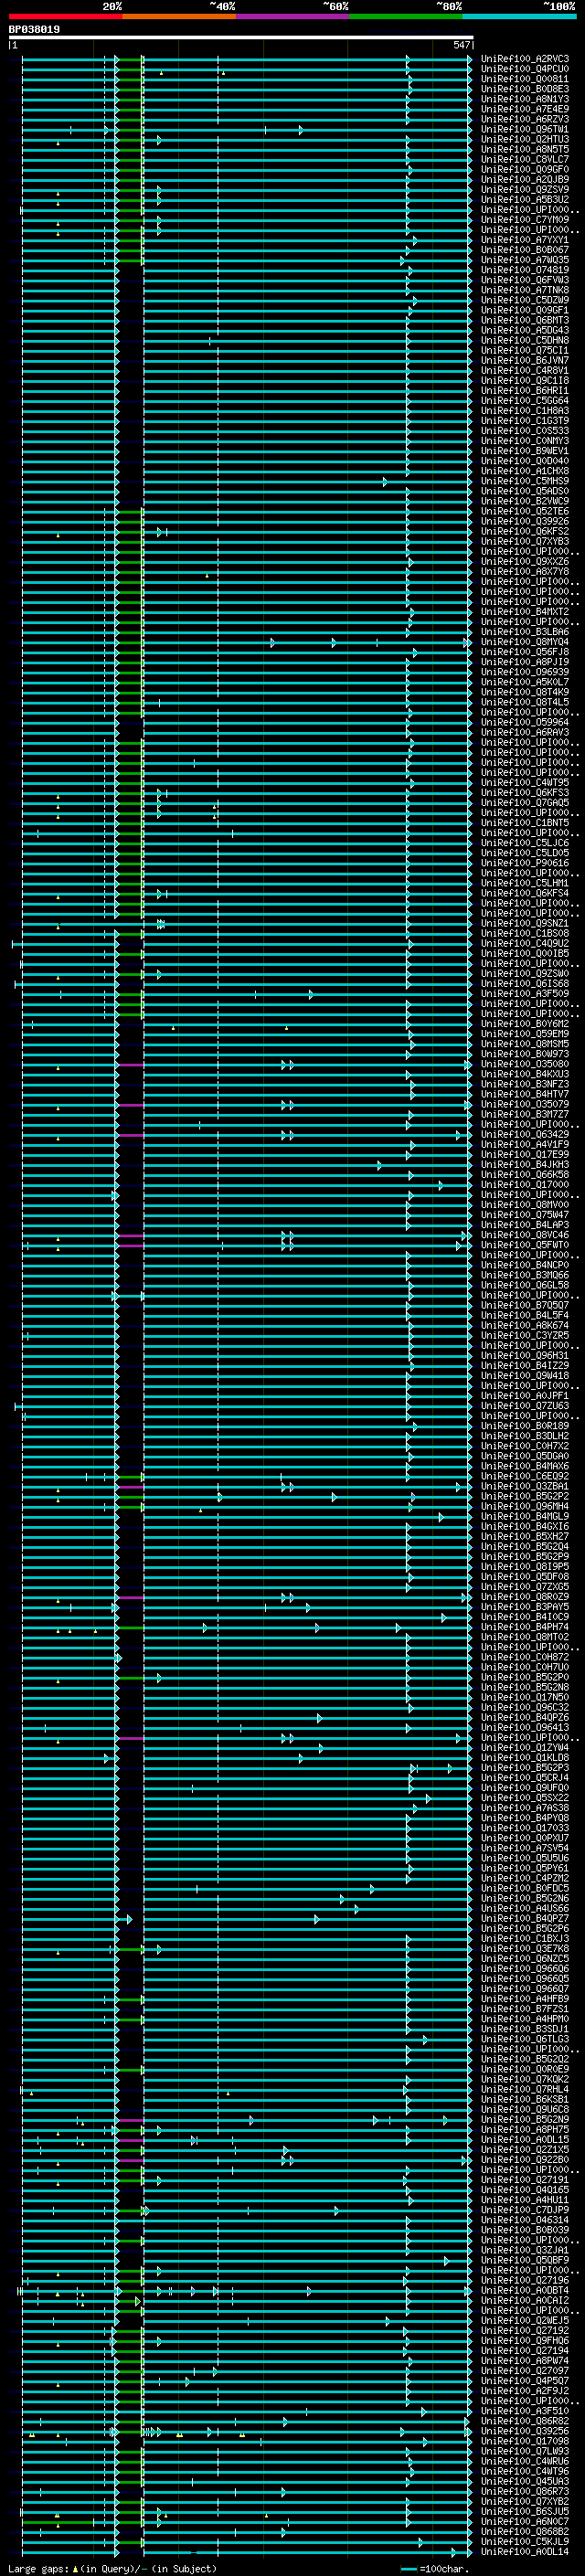This screenshot has width=585, height=2576.
Task: Open hit UniRef100_A7WQ35
Action: (x=524, y=260)
